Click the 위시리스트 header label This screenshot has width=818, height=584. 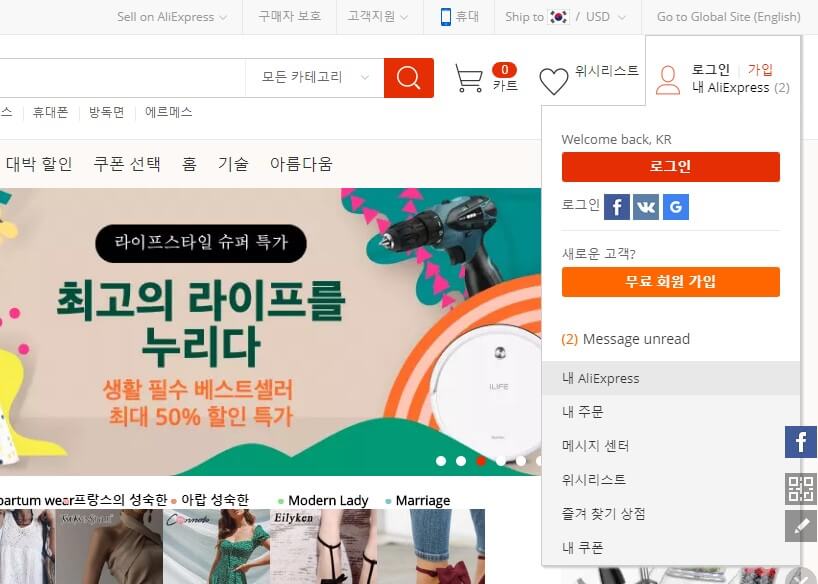point(607,70)
